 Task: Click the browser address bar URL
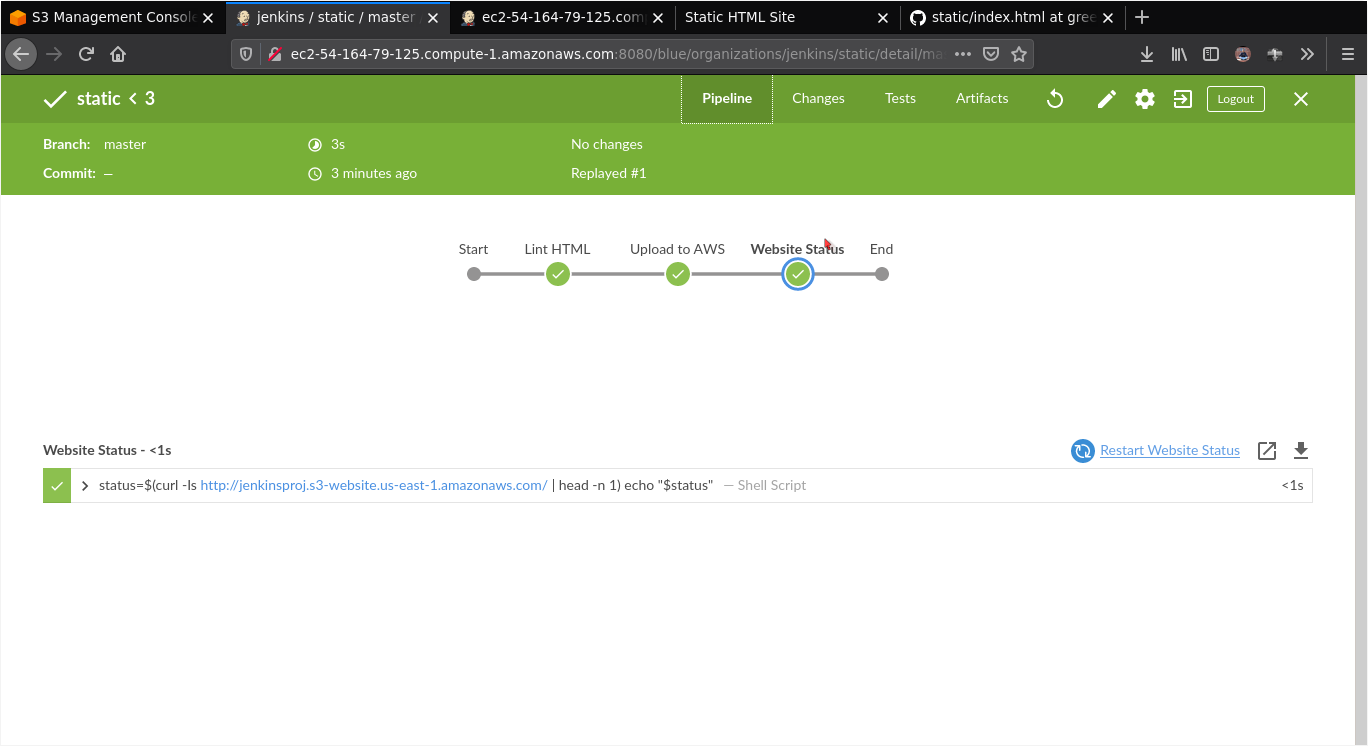(x=617, y=54)
